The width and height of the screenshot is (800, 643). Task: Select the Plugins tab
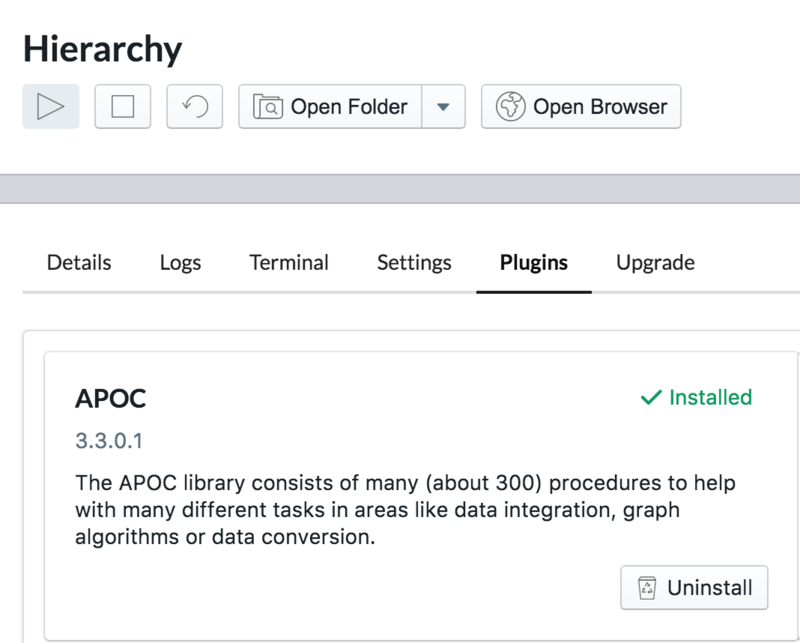pyautogui.click(x=534, y=263)
